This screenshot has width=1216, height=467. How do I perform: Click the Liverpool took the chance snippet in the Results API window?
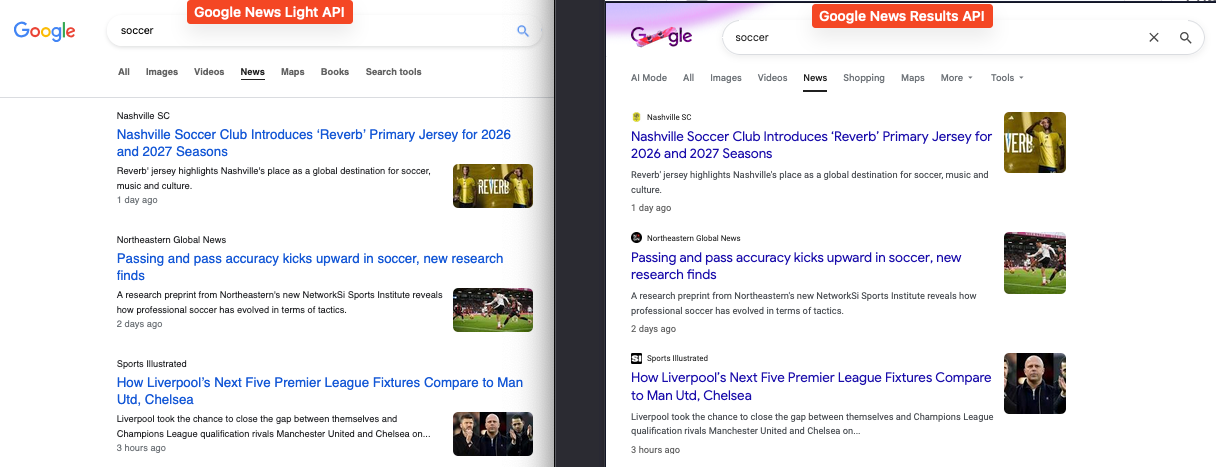(x=812, y=424)
